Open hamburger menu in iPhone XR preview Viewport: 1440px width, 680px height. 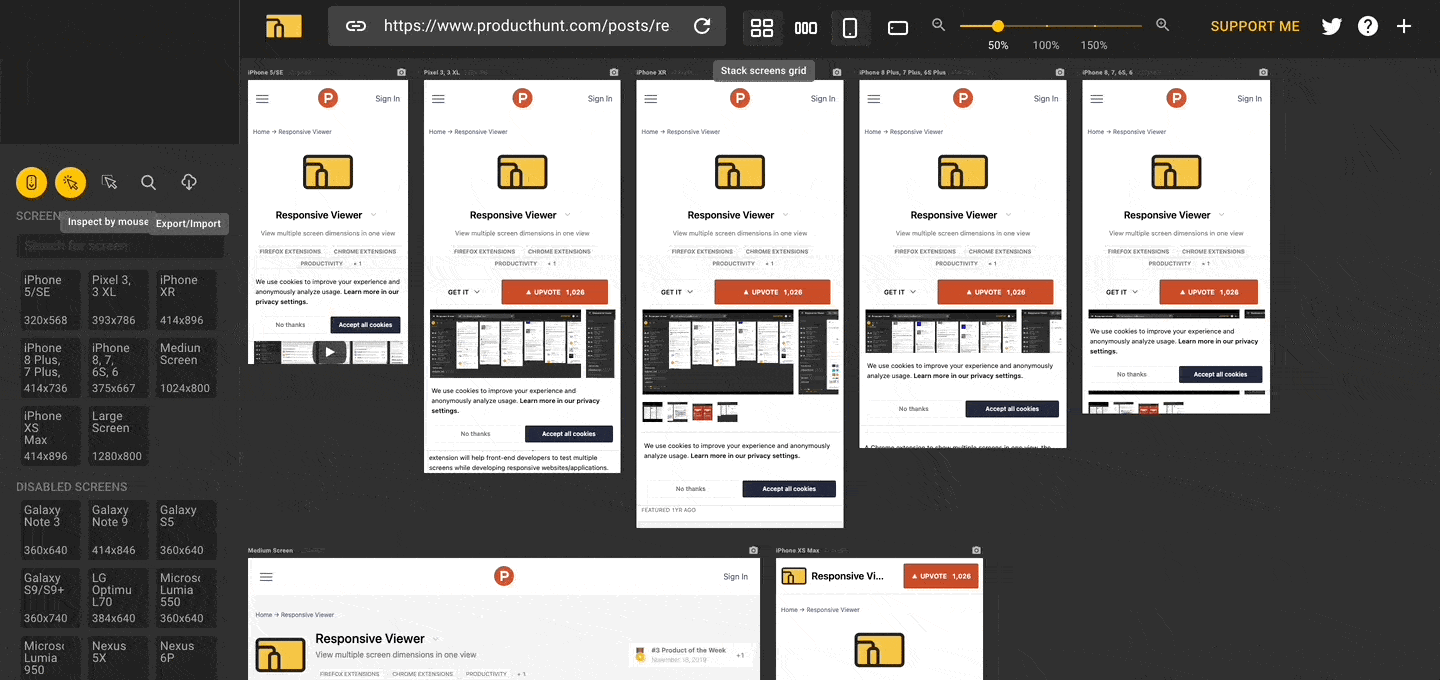[650, 98]
